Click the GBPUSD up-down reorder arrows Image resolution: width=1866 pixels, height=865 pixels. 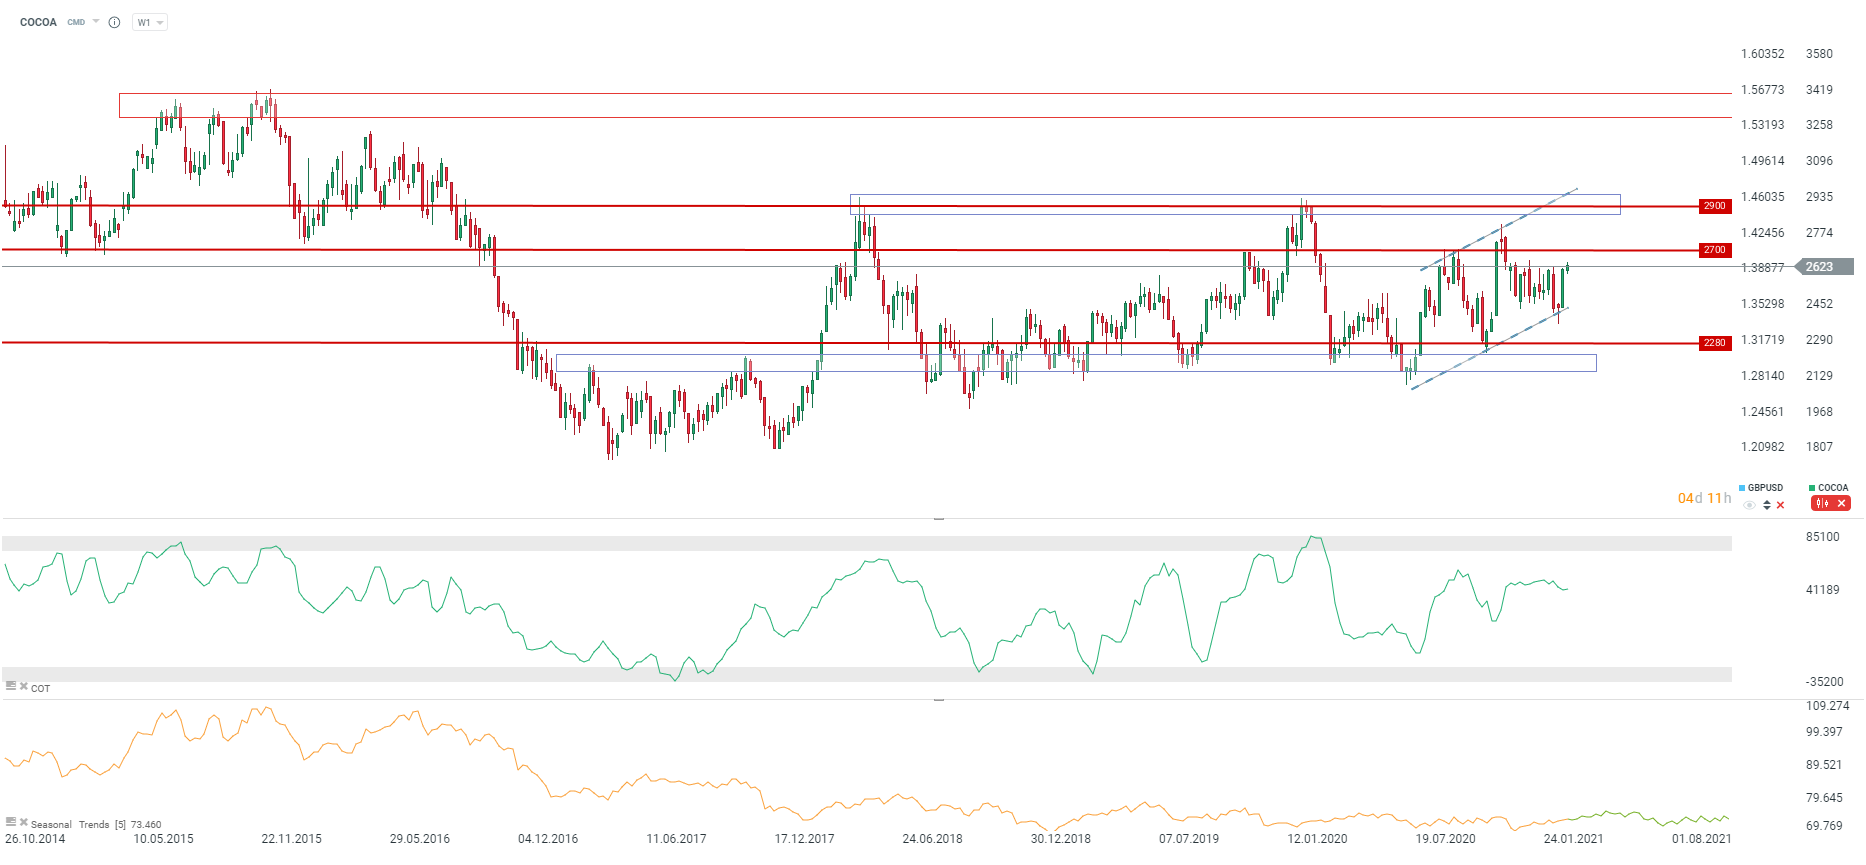[1766, 505]
